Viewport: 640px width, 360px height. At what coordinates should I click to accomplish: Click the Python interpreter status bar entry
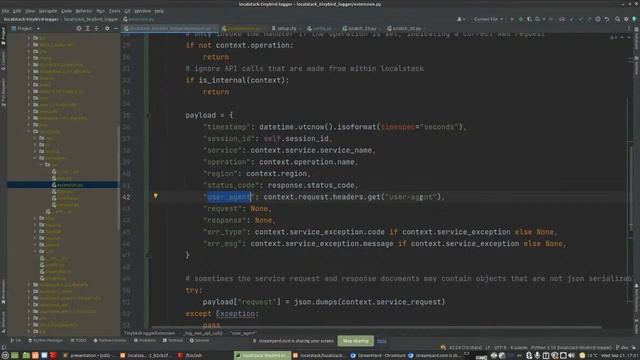(571, 347)
